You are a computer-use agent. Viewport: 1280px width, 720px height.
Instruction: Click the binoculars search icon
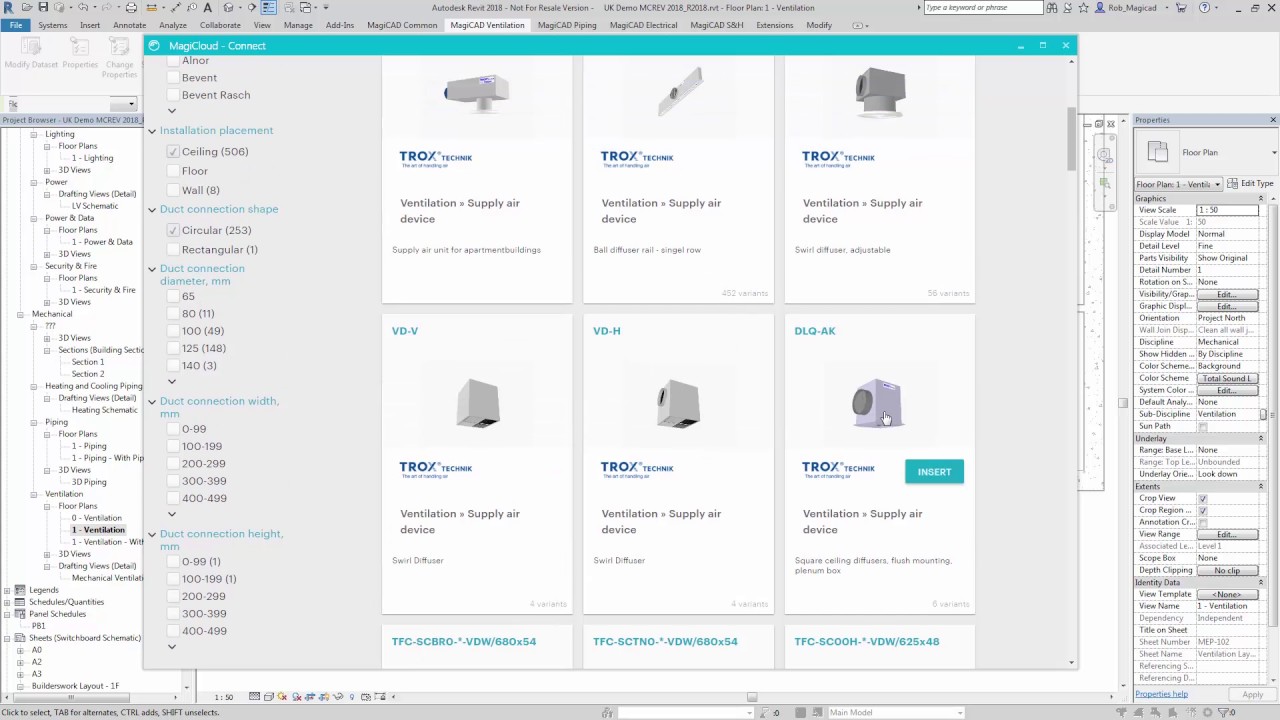point(1052,7)
